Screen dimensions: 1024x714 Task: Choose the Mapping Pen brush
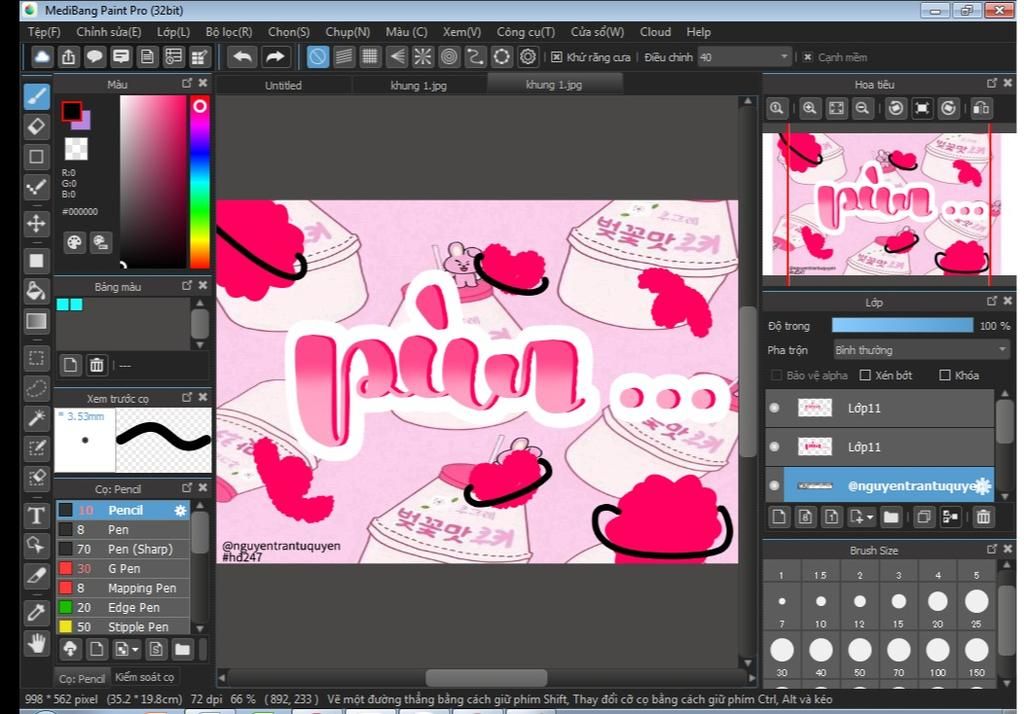tap(123, 588)
